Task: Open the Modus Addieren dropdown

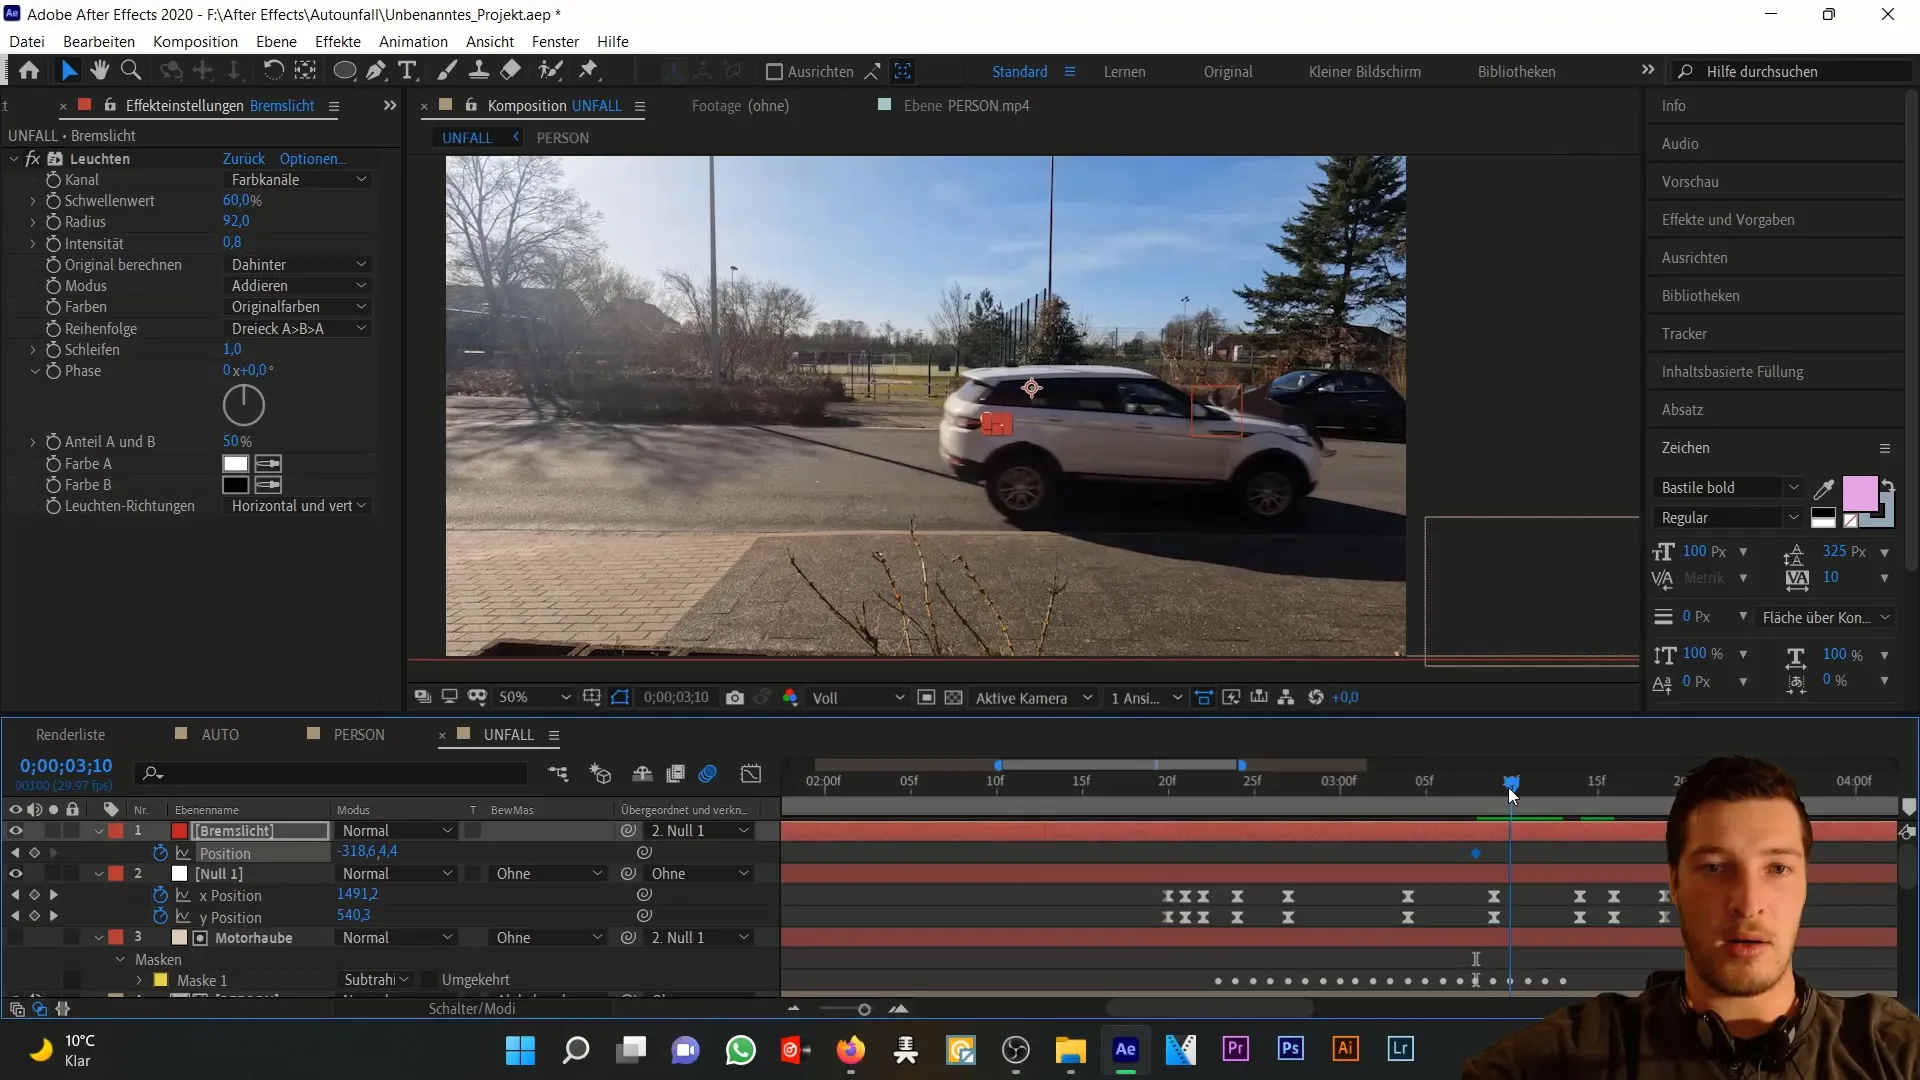Action: point(299,286)
